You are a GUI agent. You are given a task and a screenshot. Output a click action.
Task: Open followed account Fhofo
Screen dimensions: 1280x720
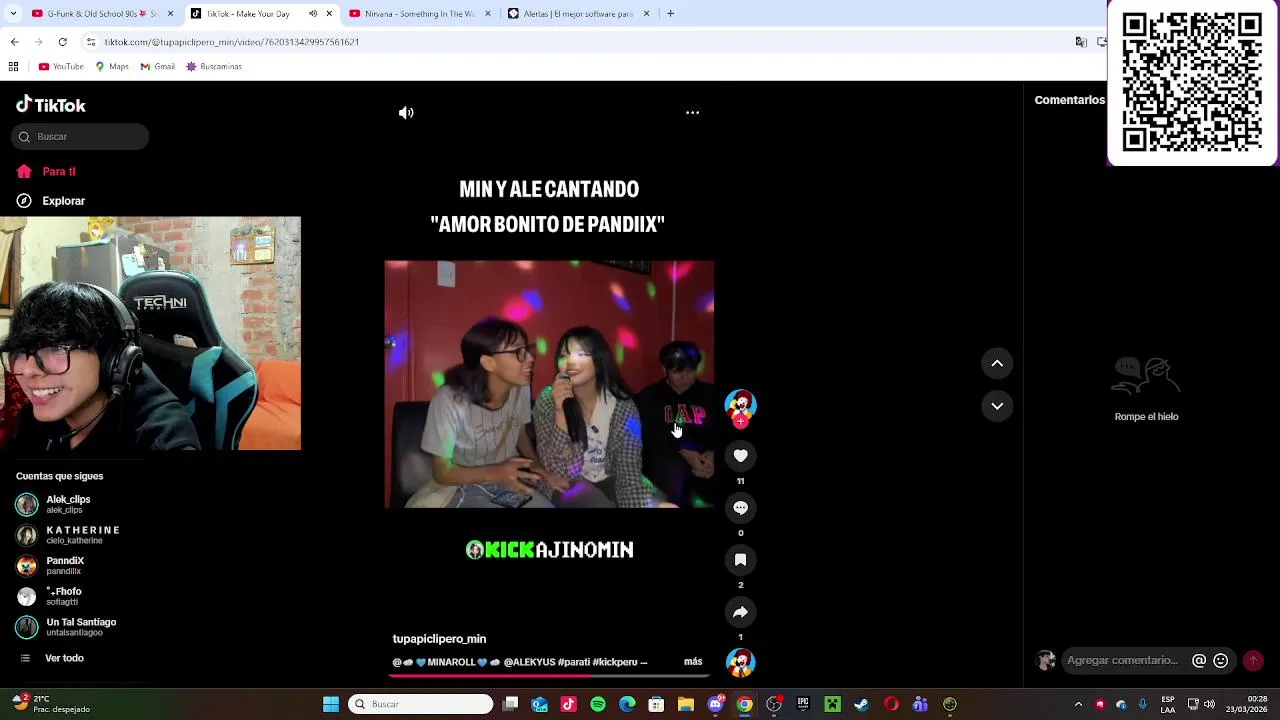50,596
